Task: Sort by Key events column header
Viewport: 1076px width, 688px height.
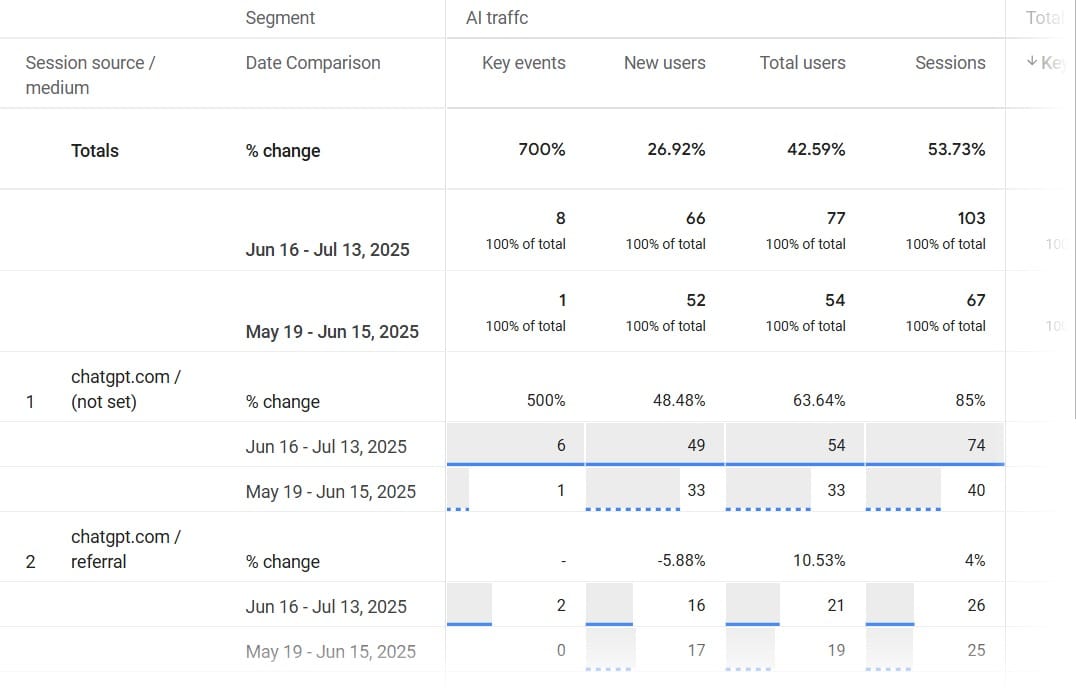Action: (523, 63)
